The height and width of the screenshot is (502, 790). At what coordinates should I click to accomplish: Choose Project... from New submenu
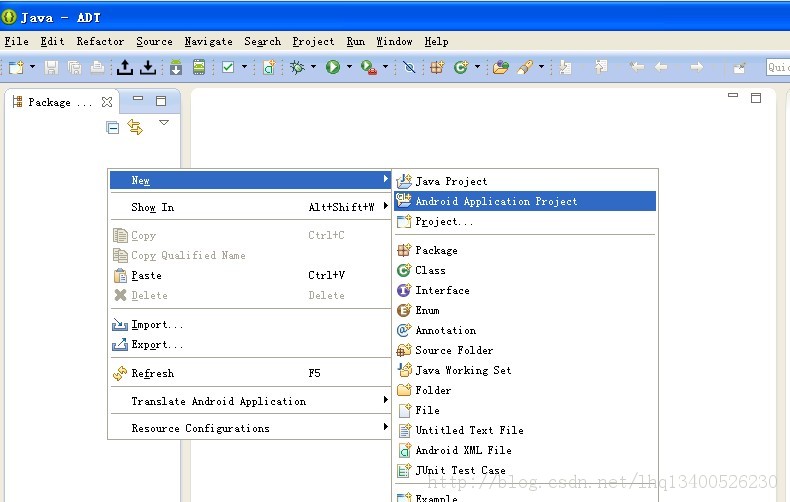coord(525,221)
